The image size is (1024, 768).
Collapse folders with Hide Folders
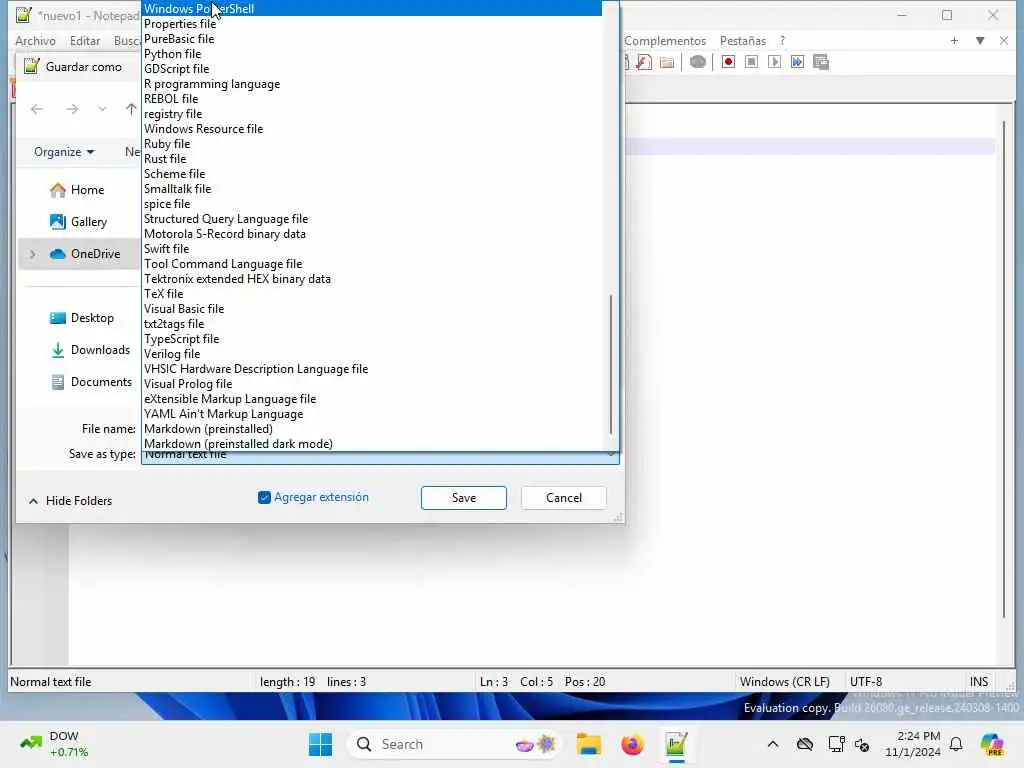[71, 501]
